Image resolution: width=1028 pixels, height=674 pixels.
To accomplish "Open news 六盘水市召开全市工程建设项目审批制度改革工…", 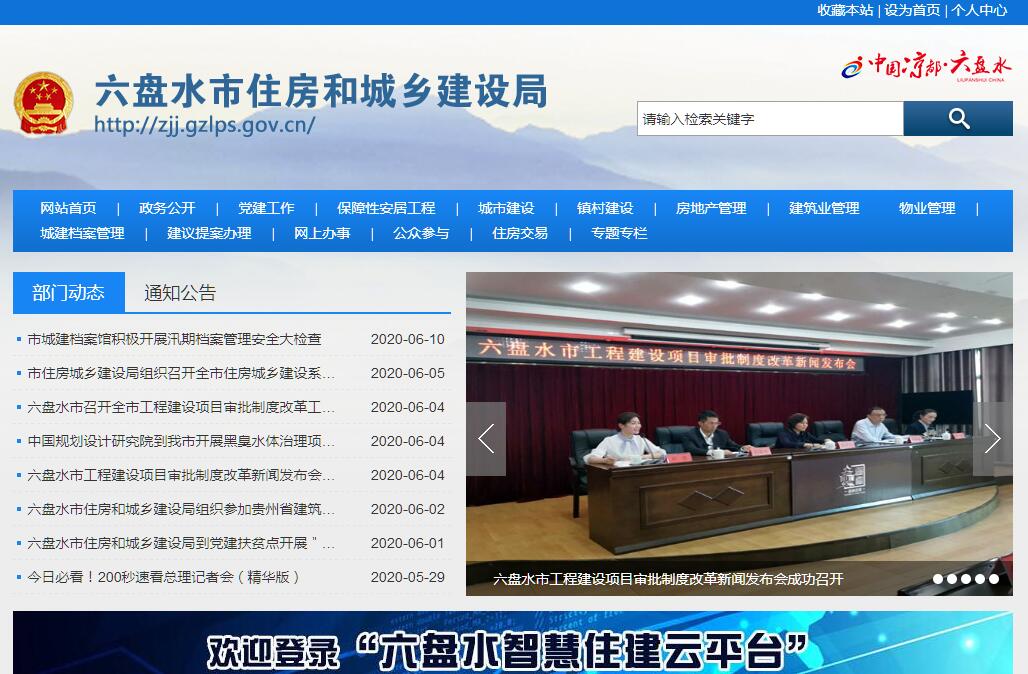I will coord(181,408).
